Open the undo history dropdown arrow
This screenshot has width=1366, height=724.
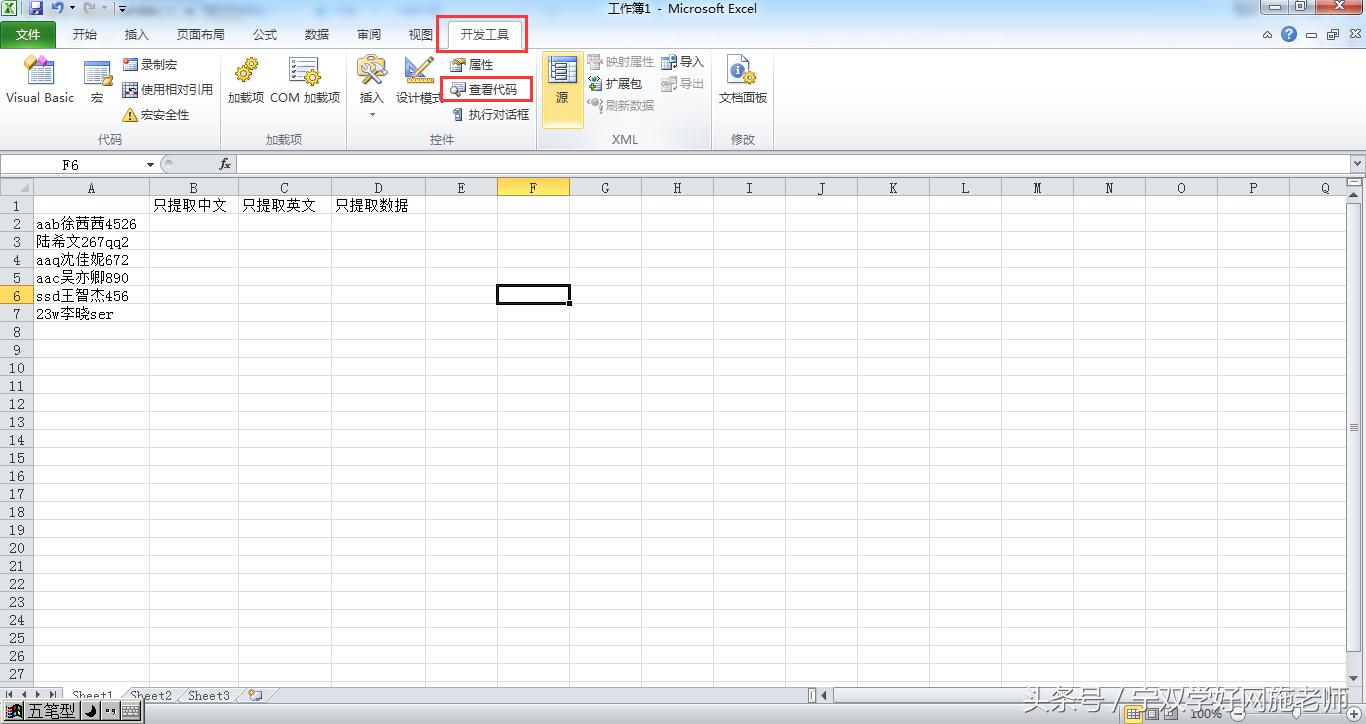72,9
